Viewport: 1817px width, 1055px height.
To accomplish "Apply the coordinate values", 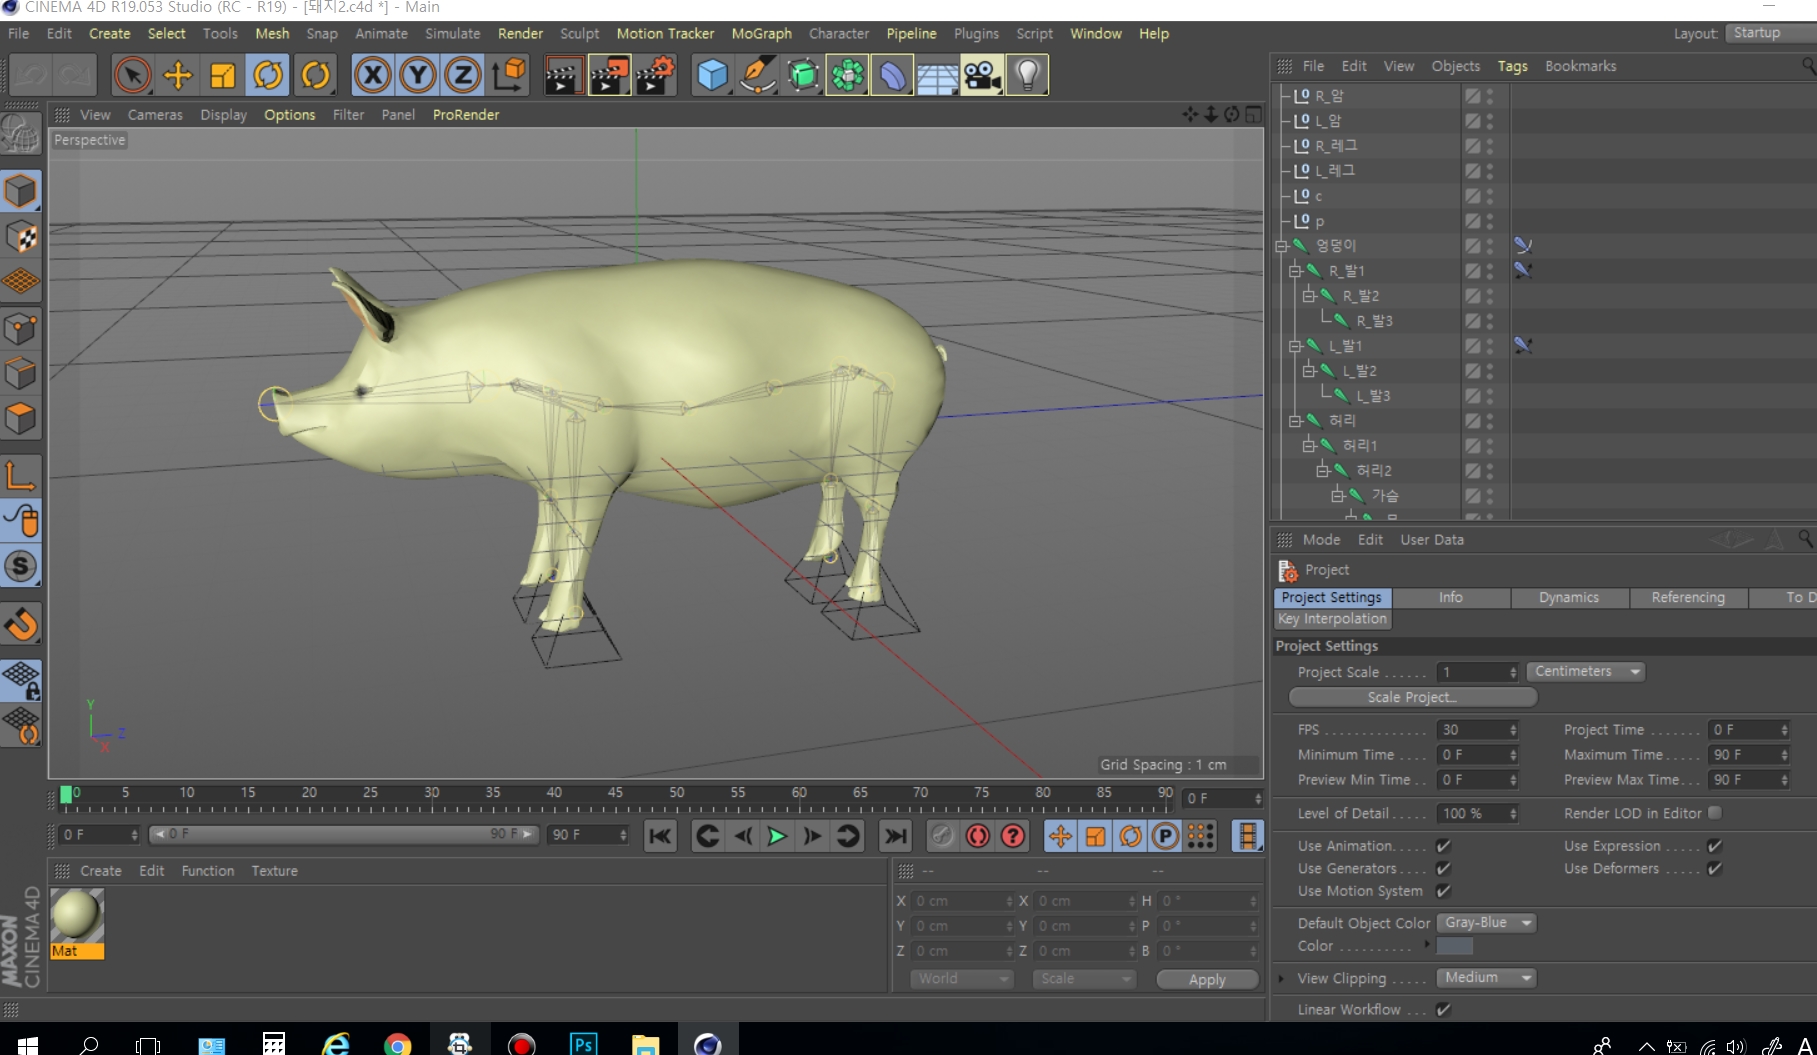I will point(1207,980).
